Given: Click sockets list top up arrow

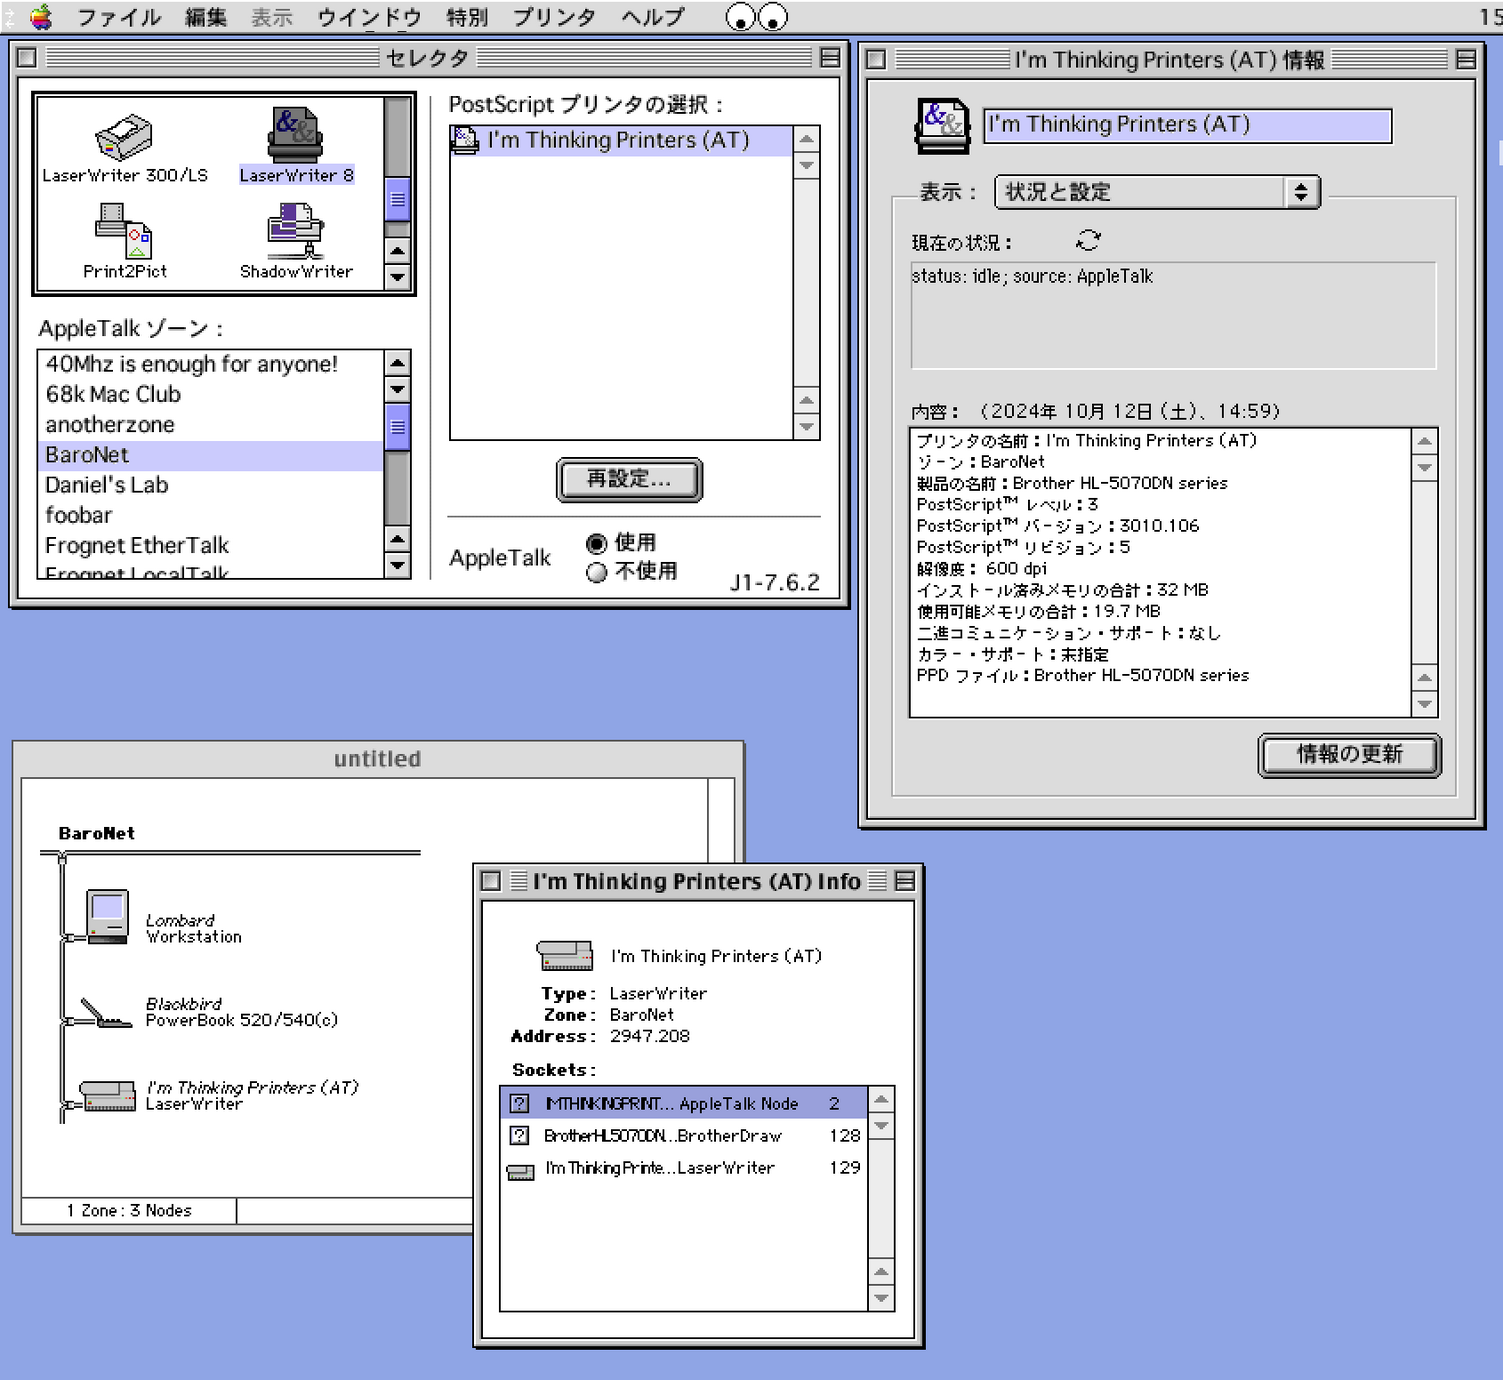Looking at the screenshot, I should [x=881, y=1099].
